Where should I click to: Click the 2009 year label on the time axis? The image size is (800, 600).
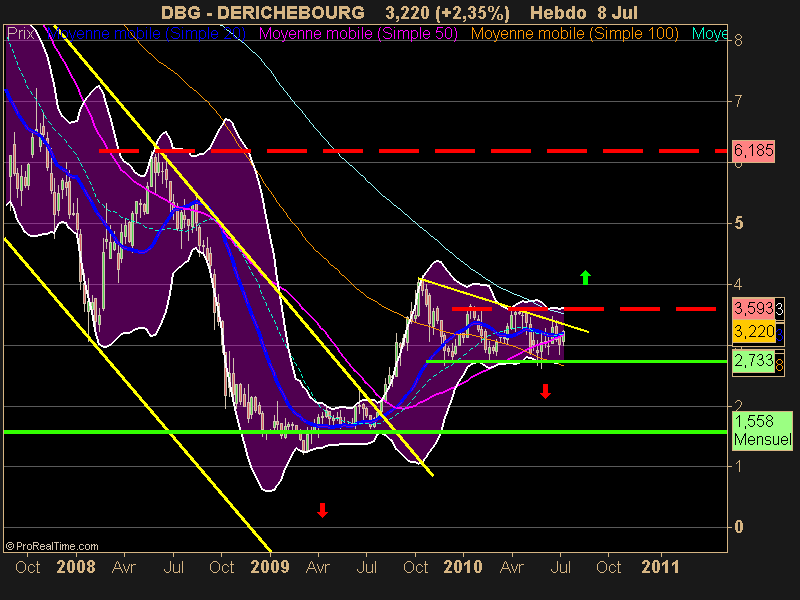click(x=270, y=567)
